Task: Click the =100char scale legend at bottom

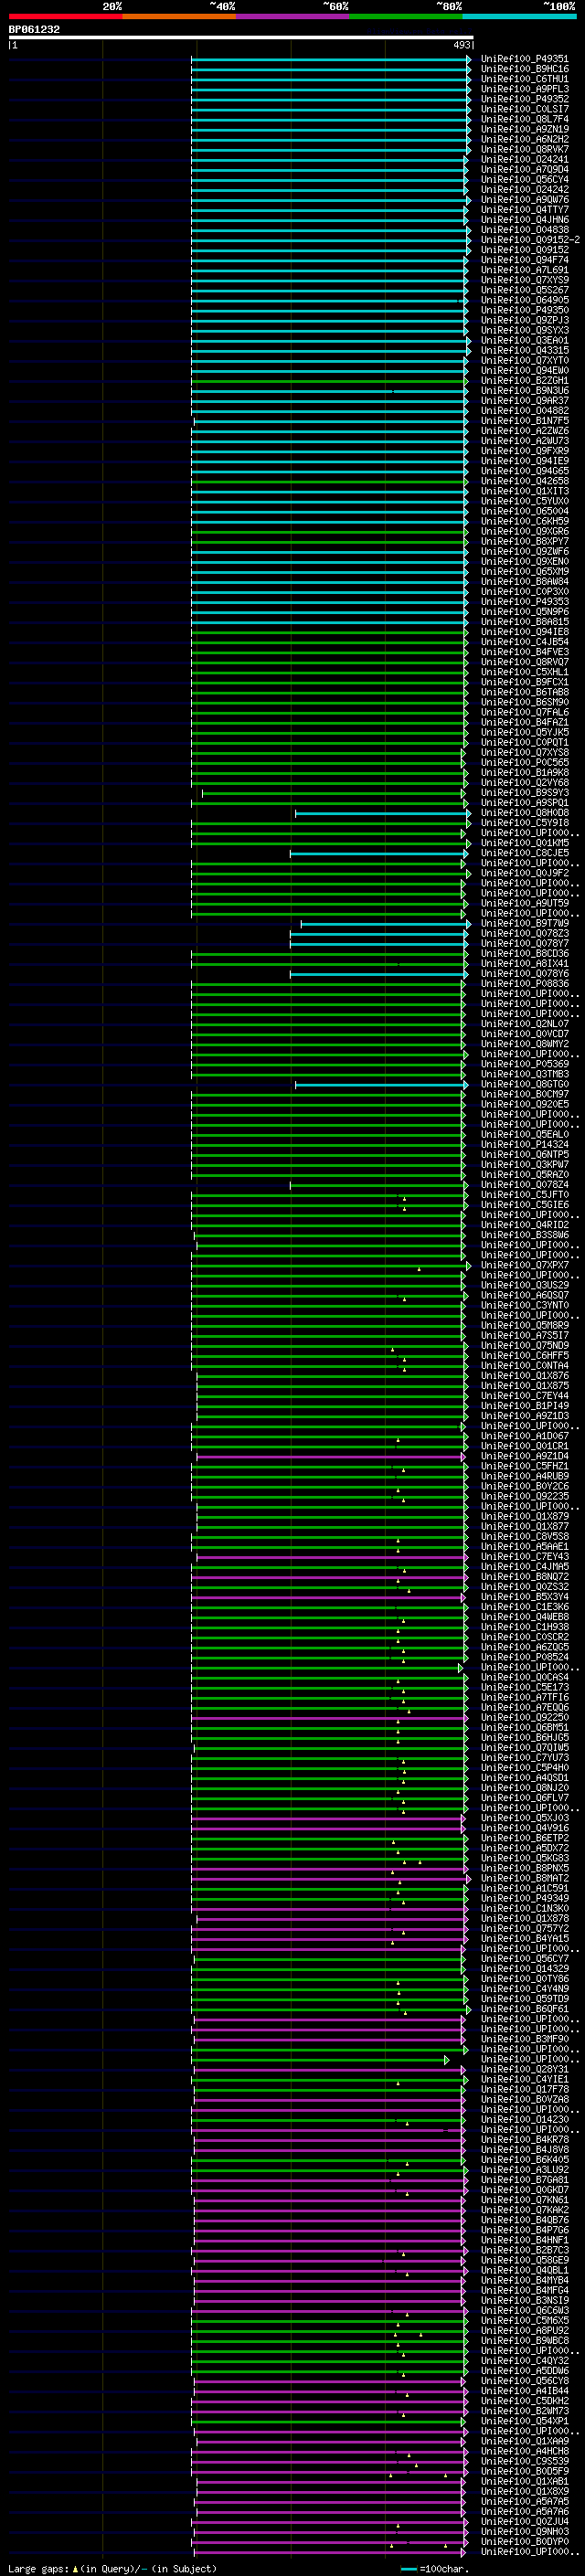Action: coord(436,2569)
